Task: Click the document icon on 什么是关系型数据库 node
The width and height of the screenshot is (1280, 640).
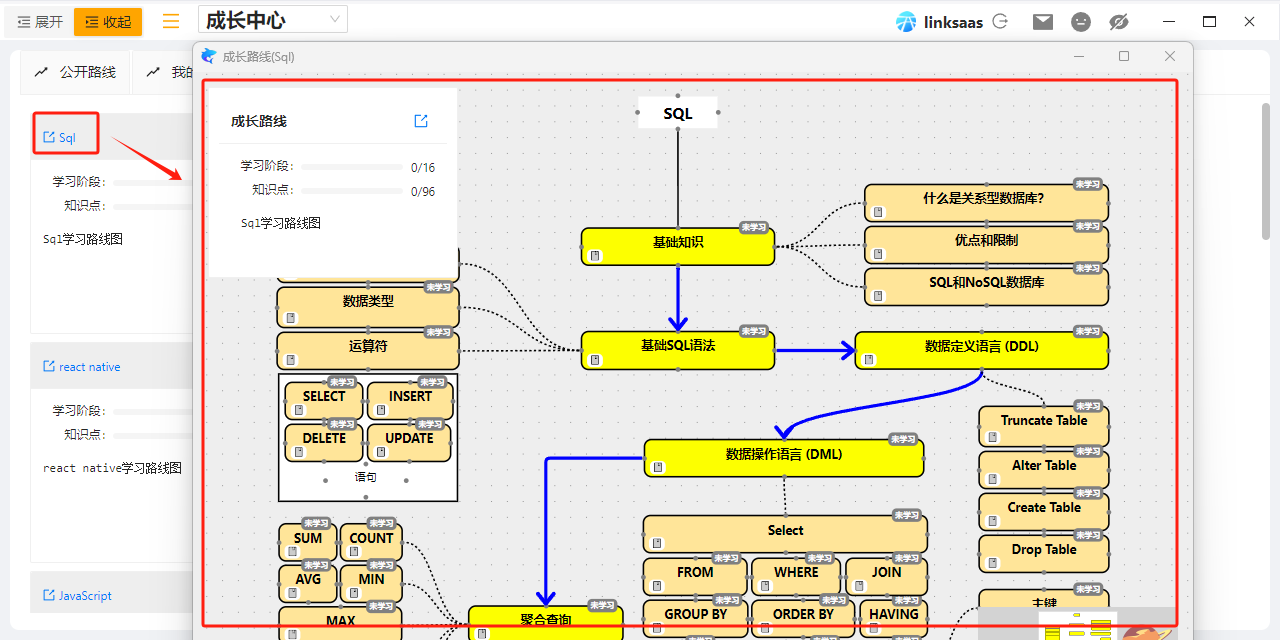Action: (x=878, y=212)
